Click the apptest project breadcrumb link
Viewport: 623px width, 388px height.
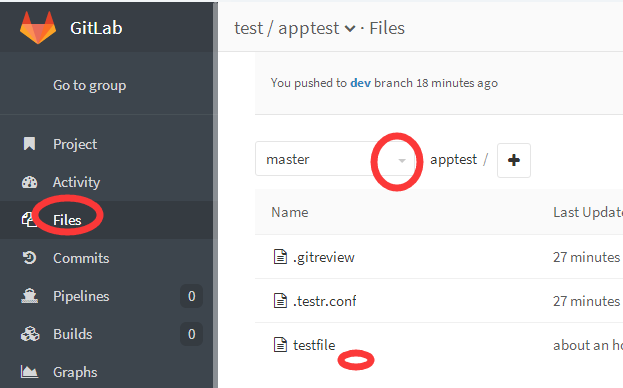coord(309,29)
